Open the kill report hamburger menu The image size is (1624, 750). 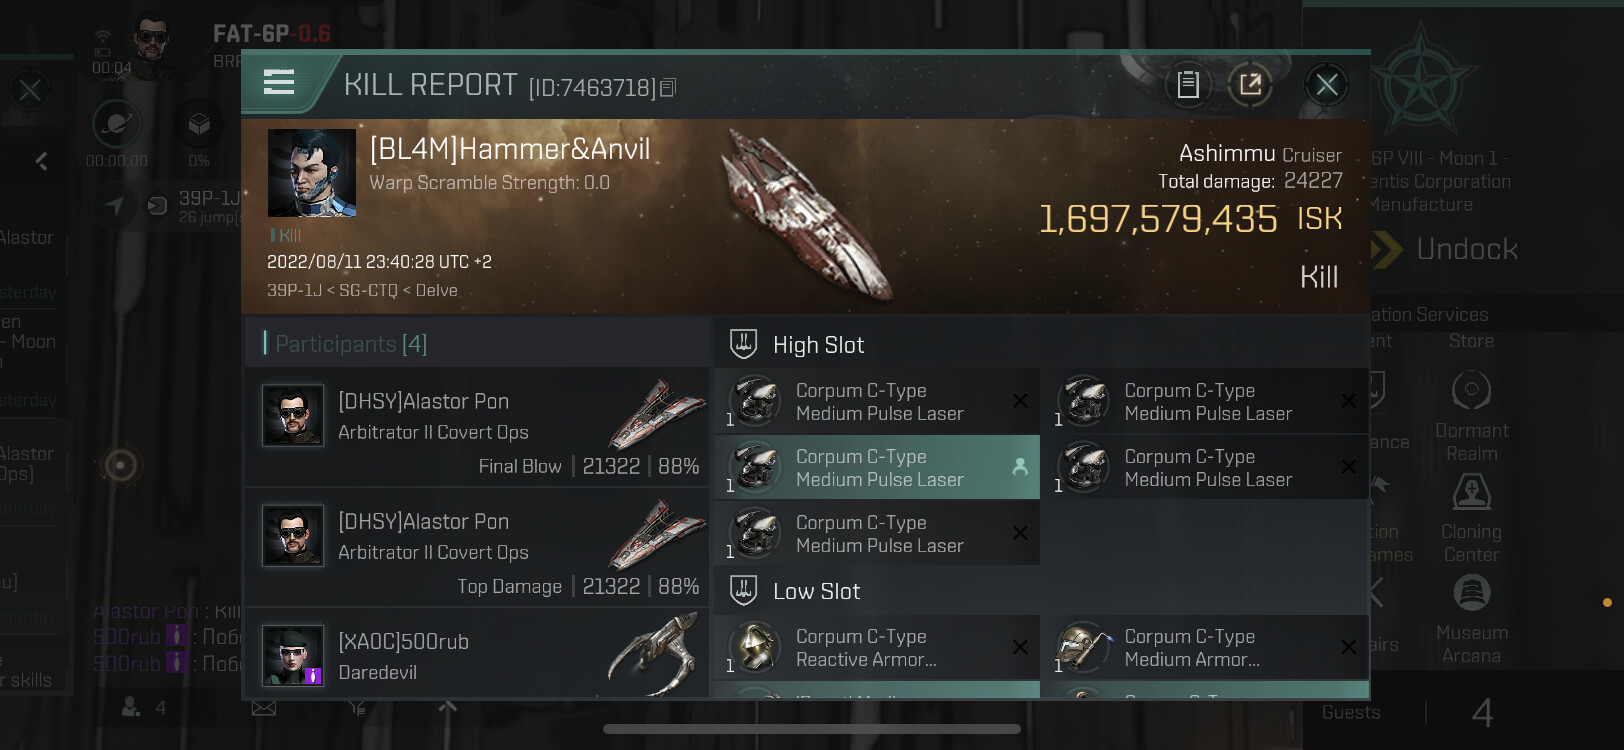click(279, 82)
